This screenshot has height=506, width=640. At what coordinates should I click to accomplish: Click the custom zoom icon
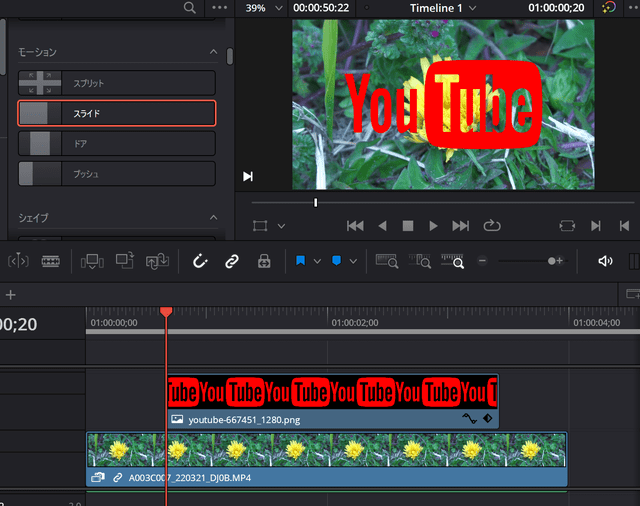tap(452, 261)
